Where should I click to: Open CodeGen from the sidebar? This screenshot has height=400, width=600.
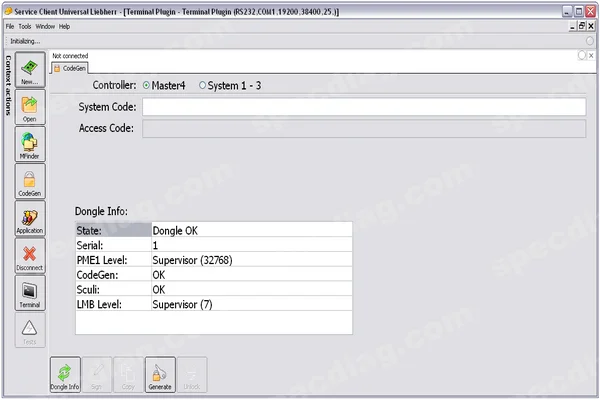(30, 181)
